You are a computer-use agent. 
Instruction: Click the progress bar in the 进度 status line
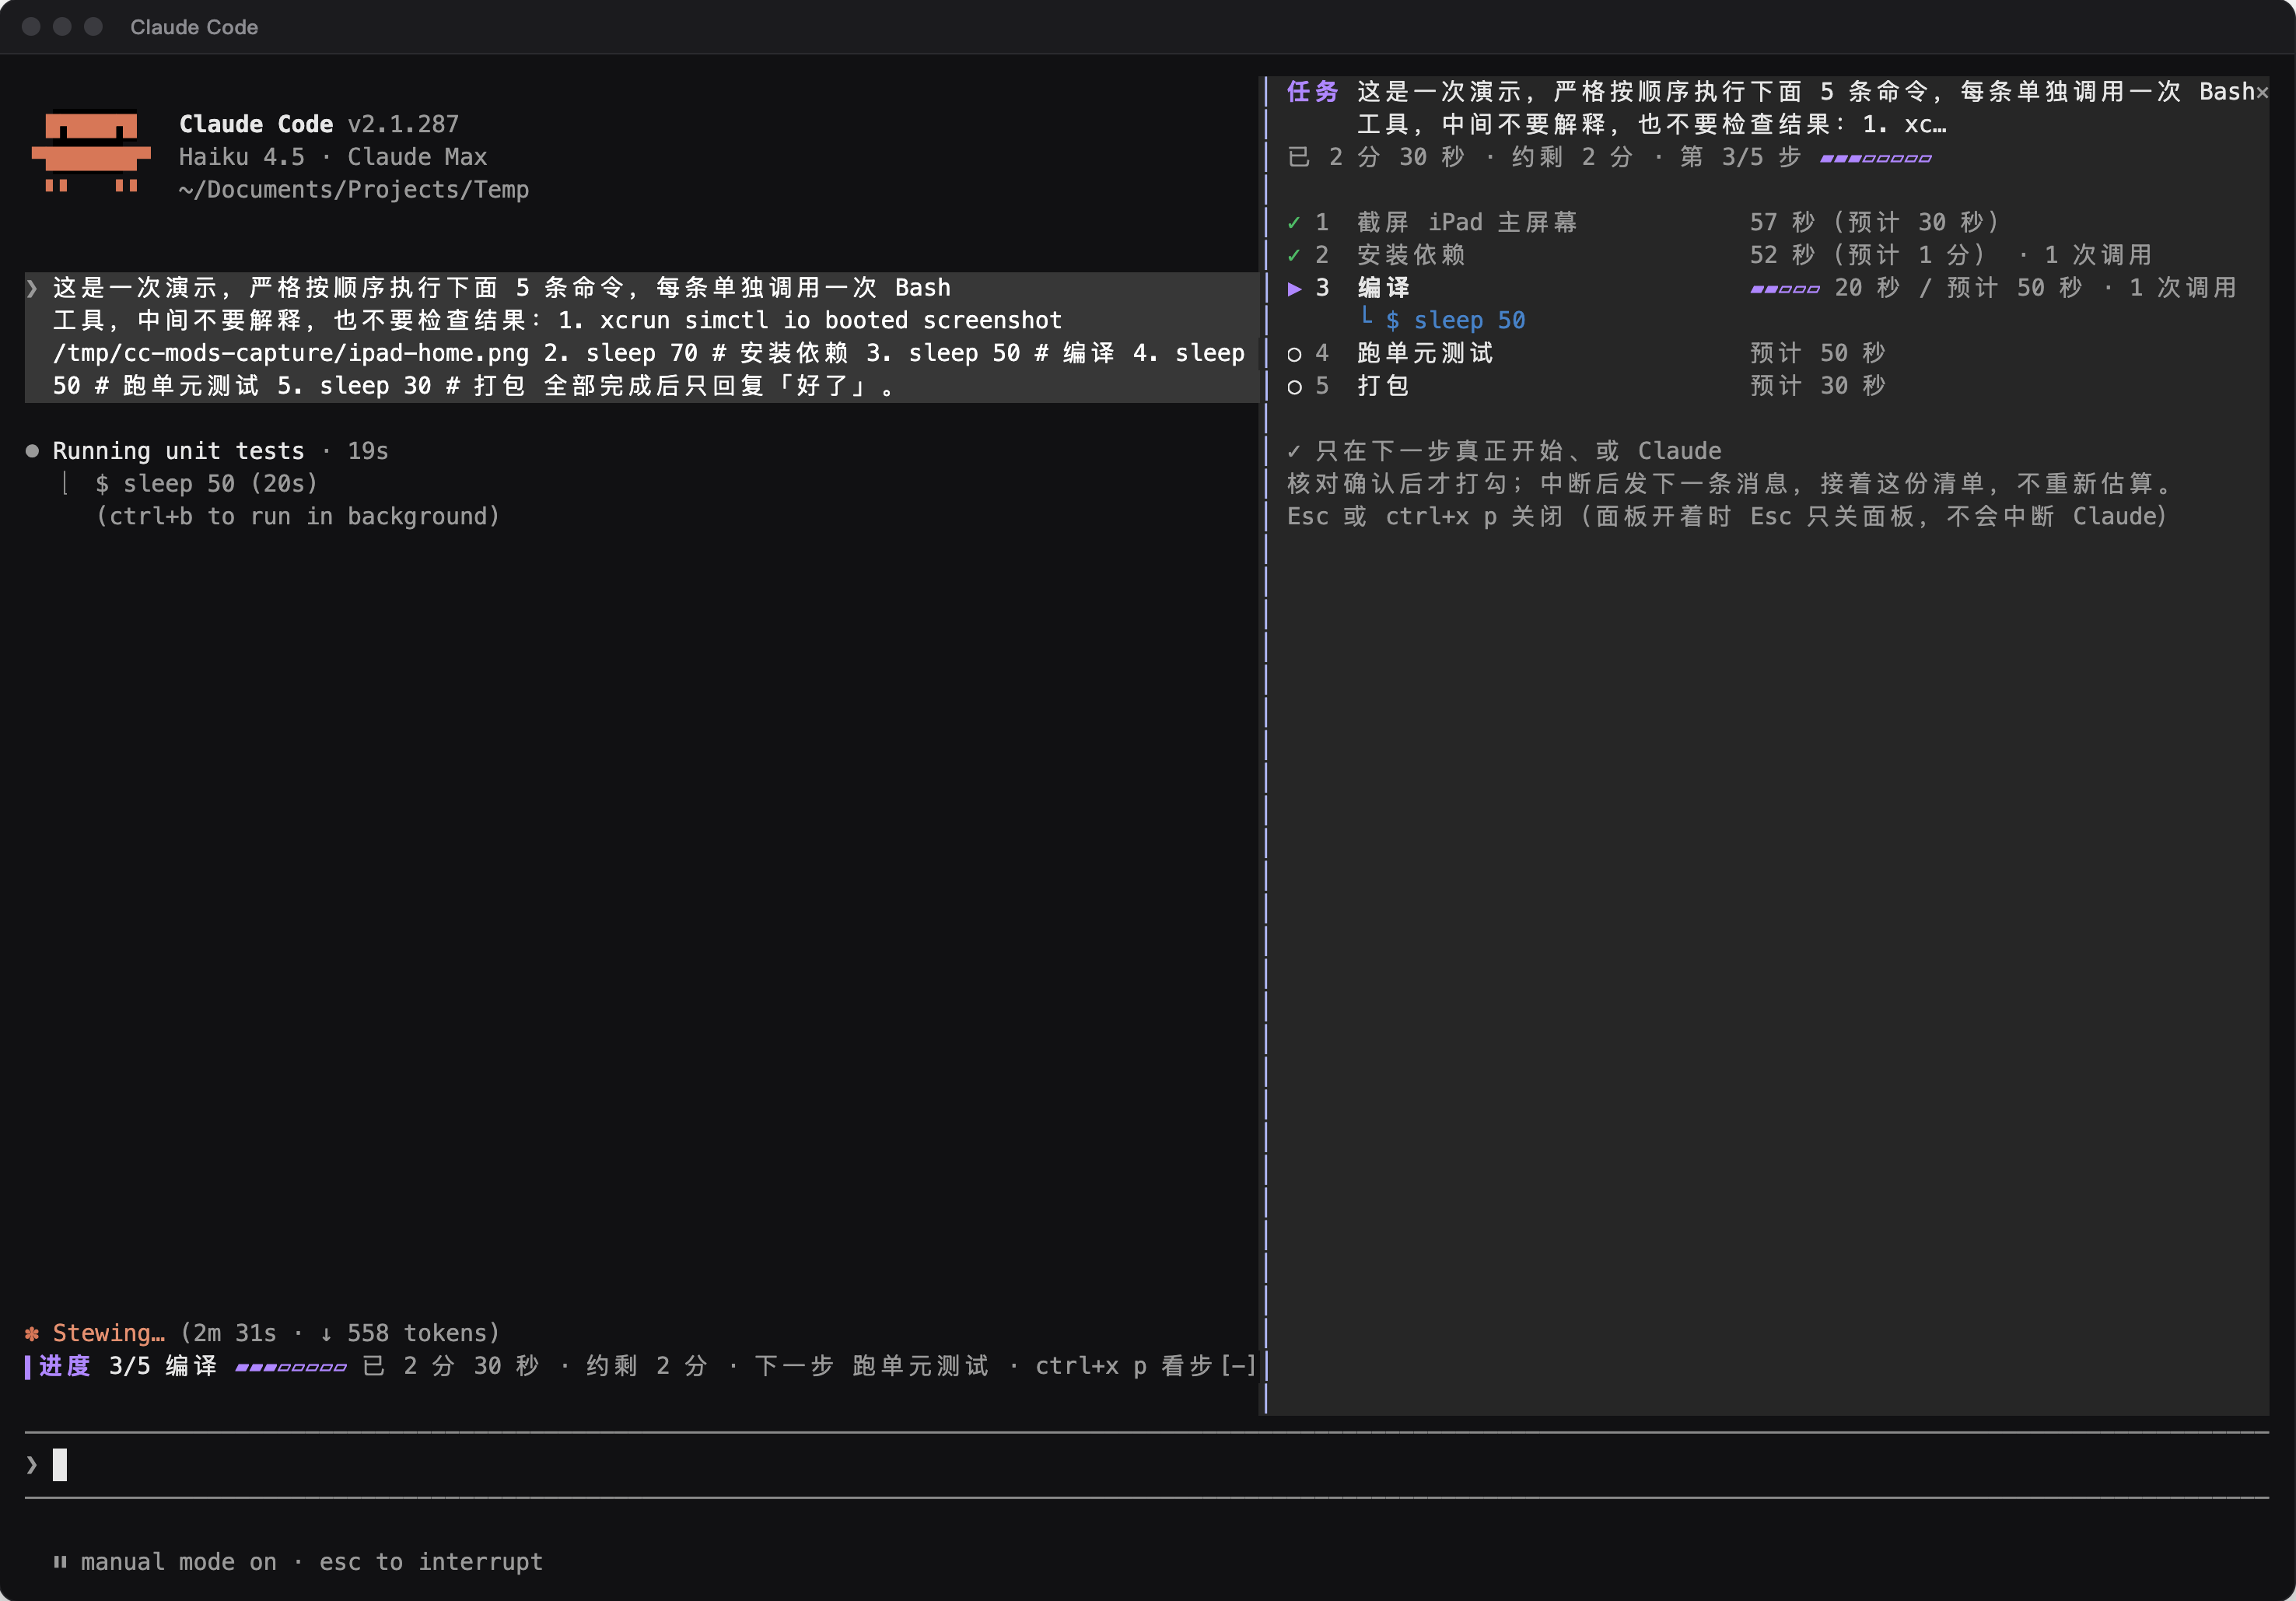click(291, 1367)
